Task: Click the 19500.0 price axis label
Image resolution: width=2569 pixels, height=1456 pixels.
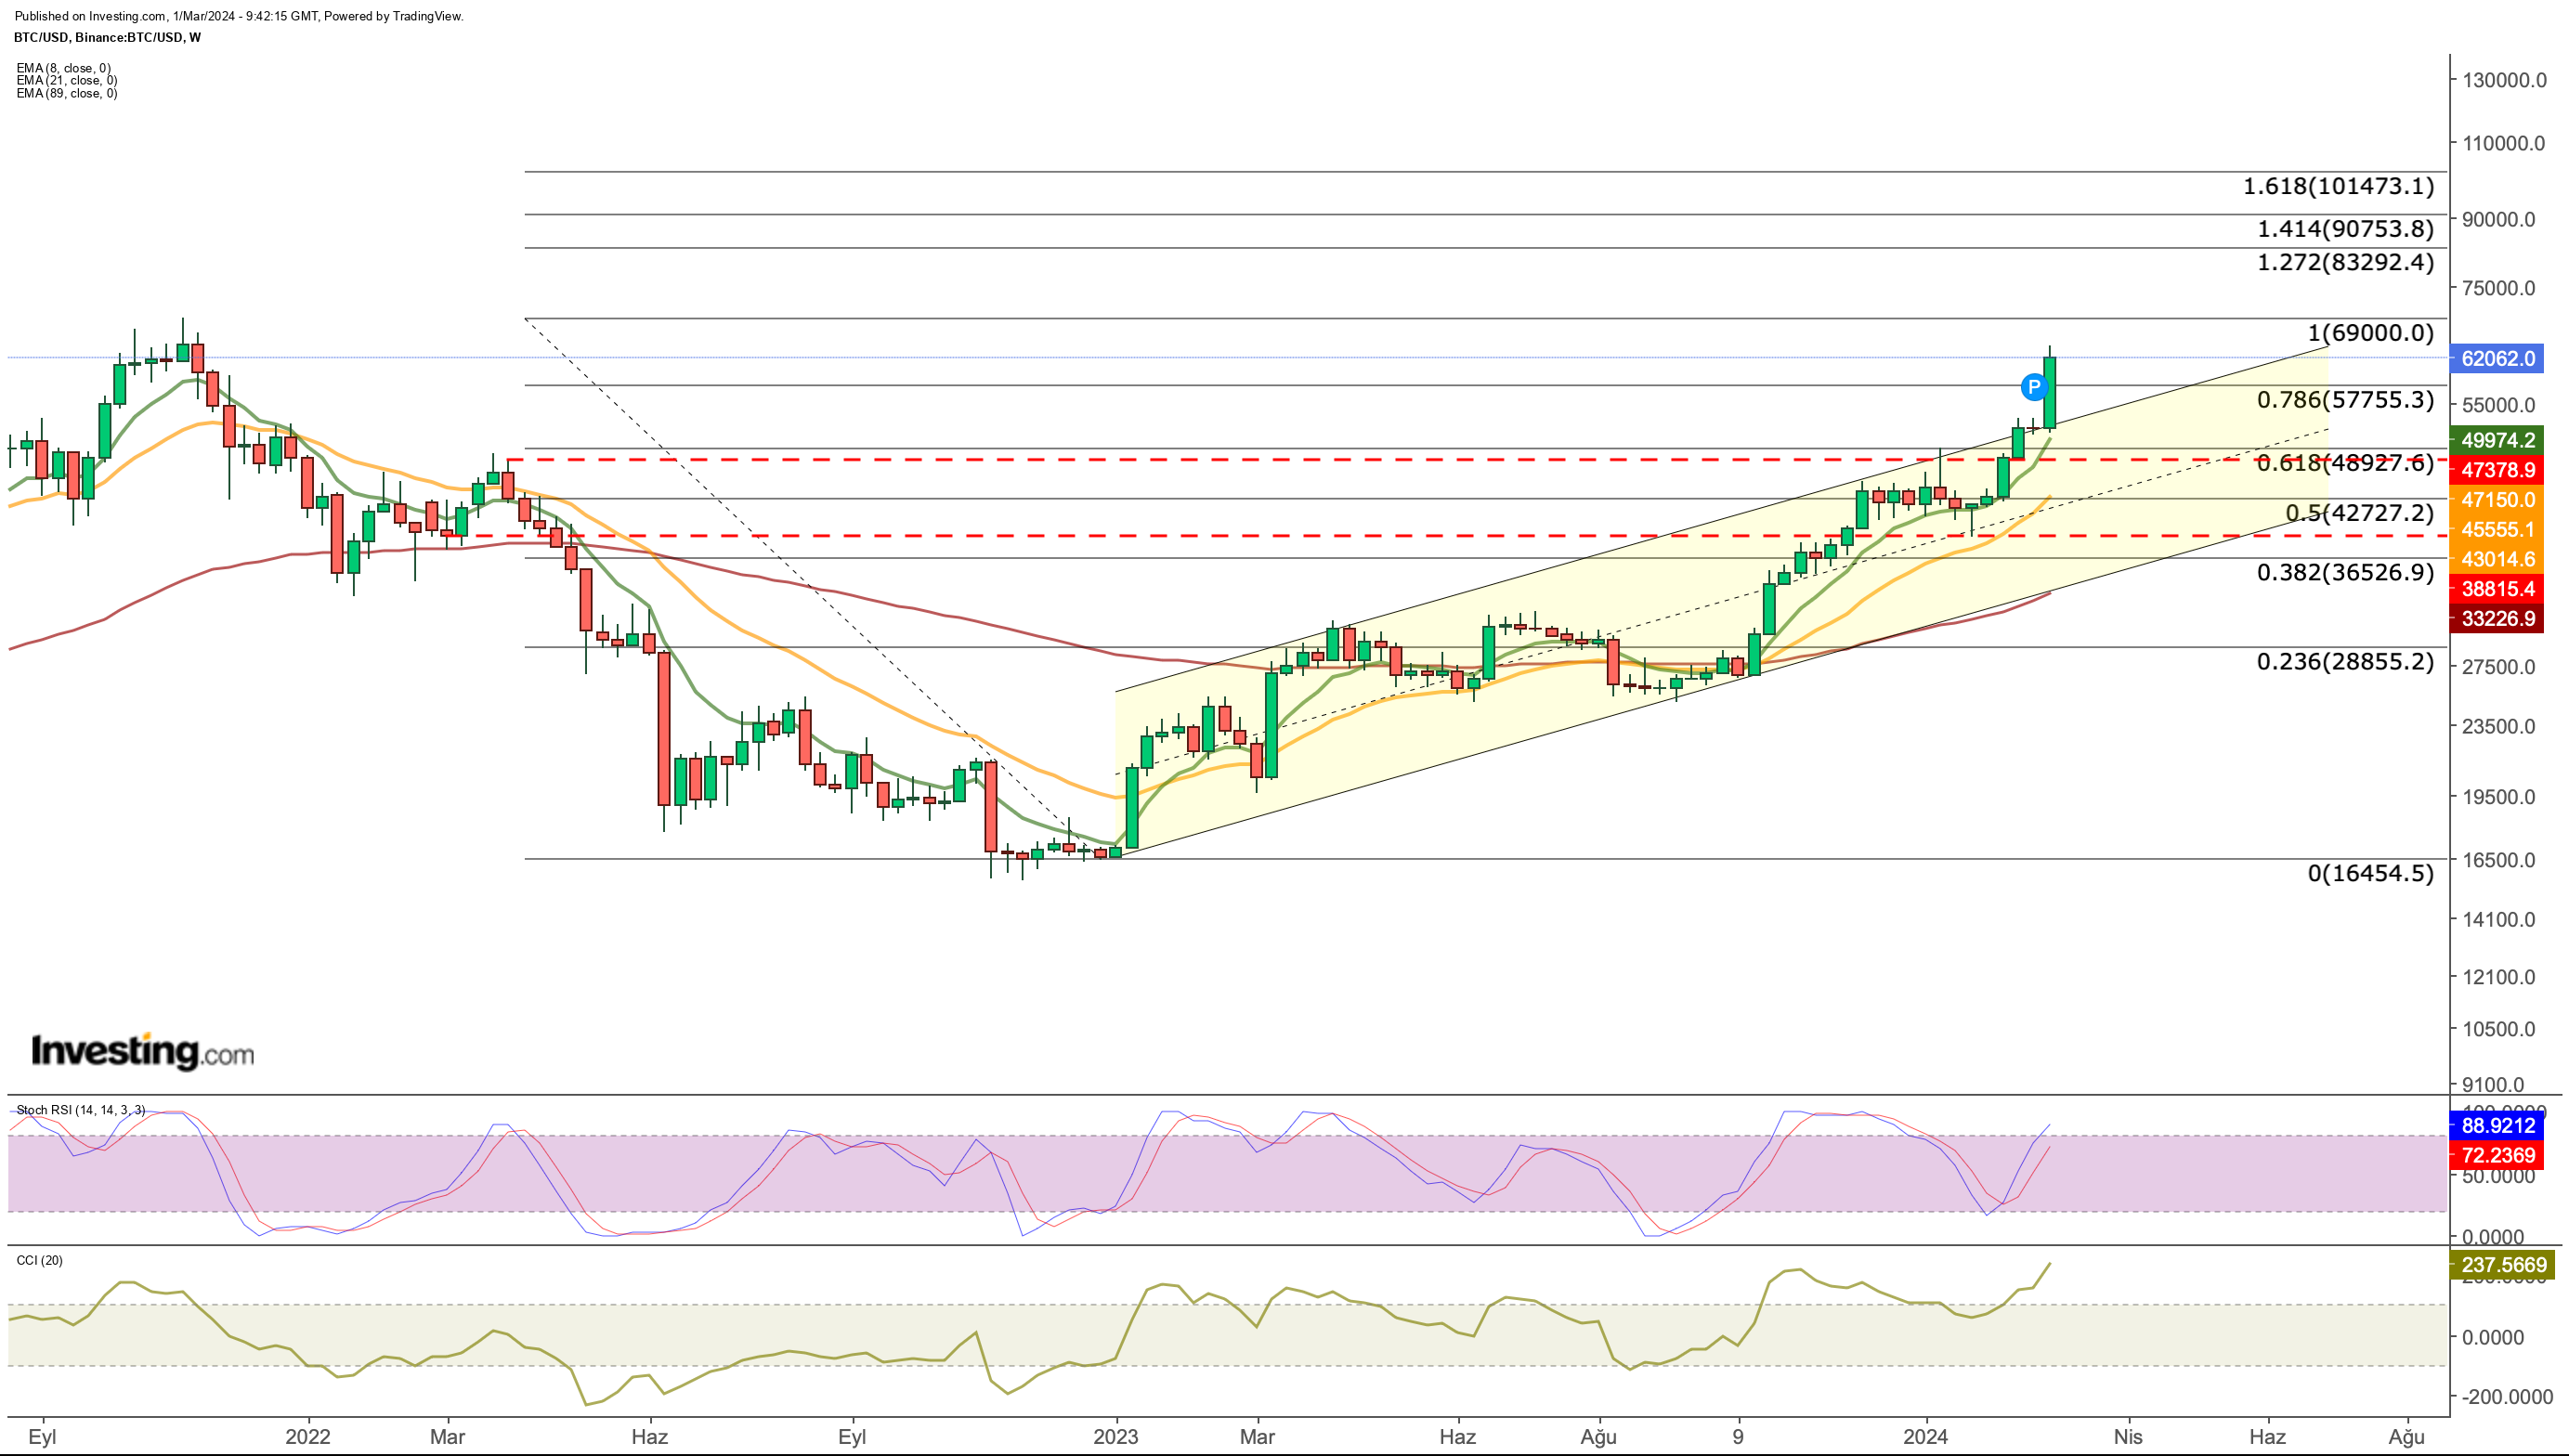Action: point(2499,798)
